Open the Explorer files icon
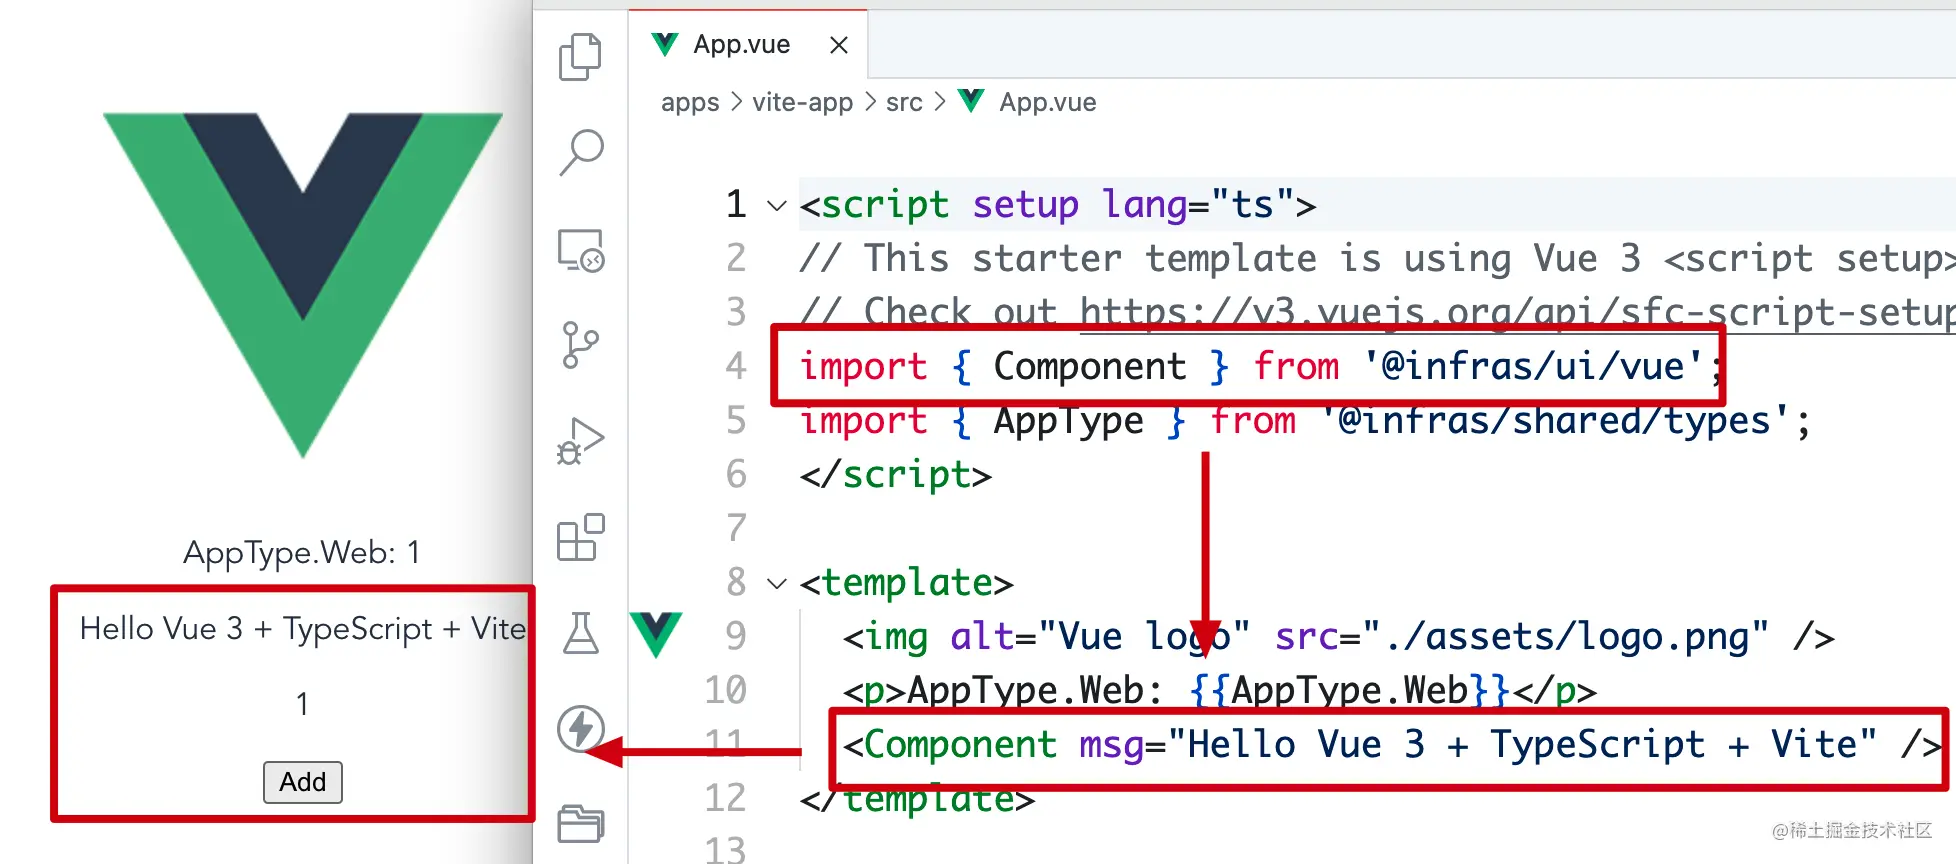 coord(580,57)
